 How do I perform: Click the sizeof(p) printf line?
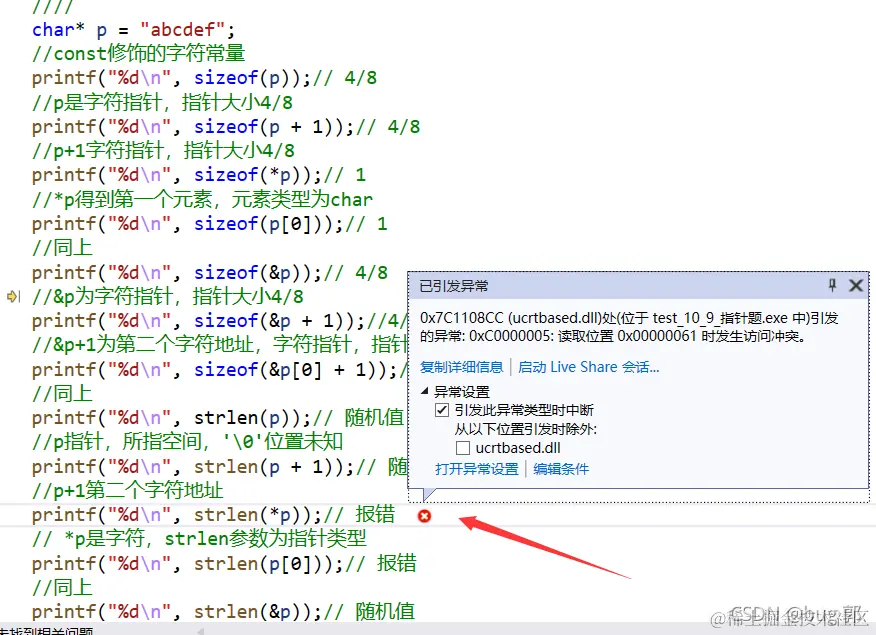(204, 78)
